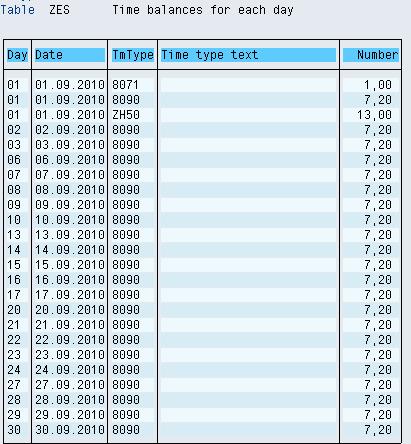Image resolution: width=411 pixels, height=444 pixels.
Task: Select day 13 in Day column
Action: click(14, 235)
